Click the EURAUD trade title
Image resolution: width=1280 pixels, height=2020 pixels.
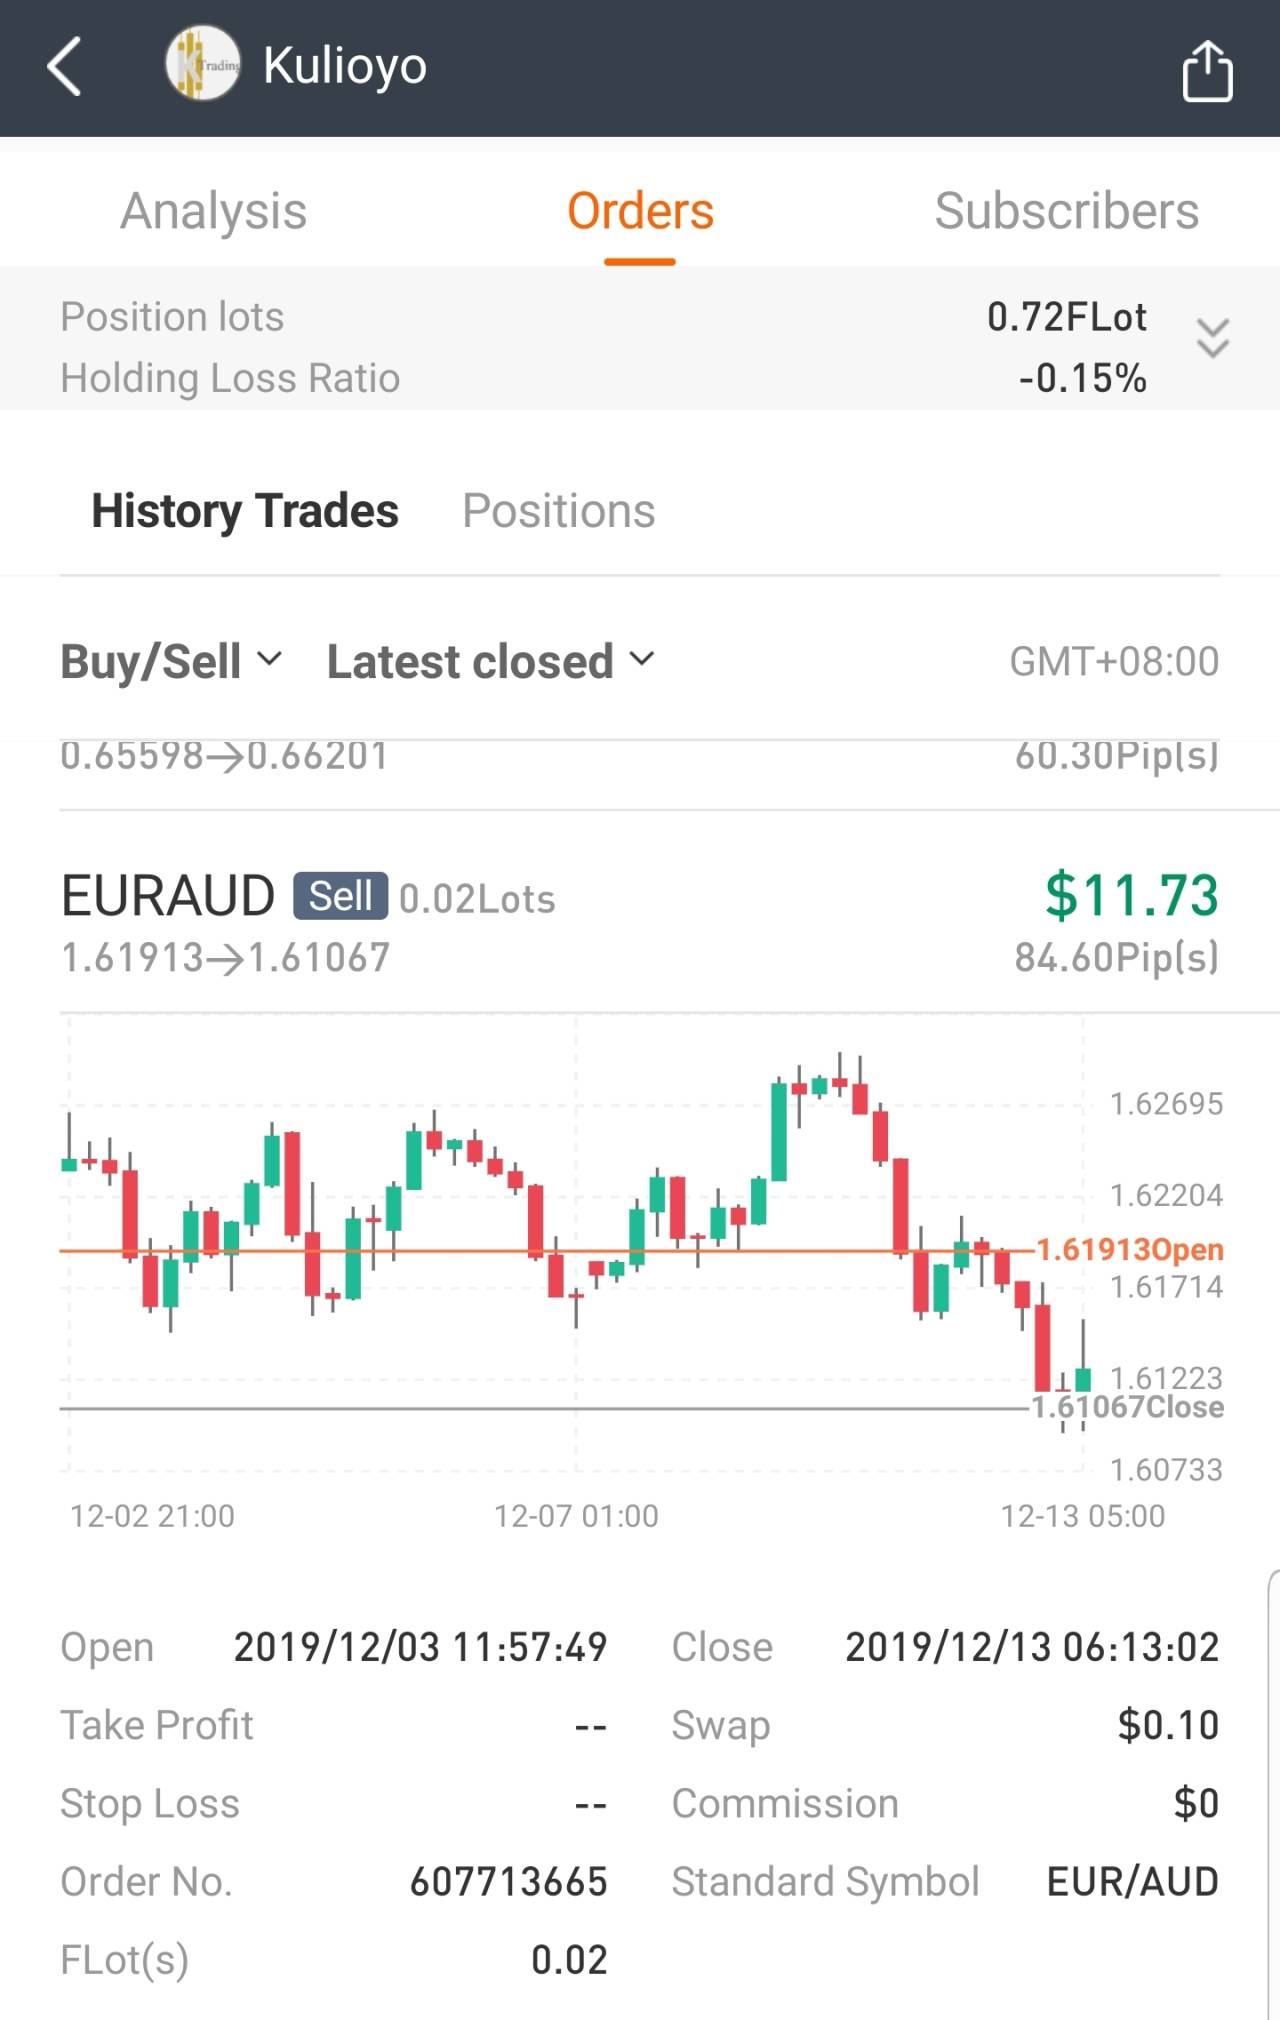coord(168,895)
